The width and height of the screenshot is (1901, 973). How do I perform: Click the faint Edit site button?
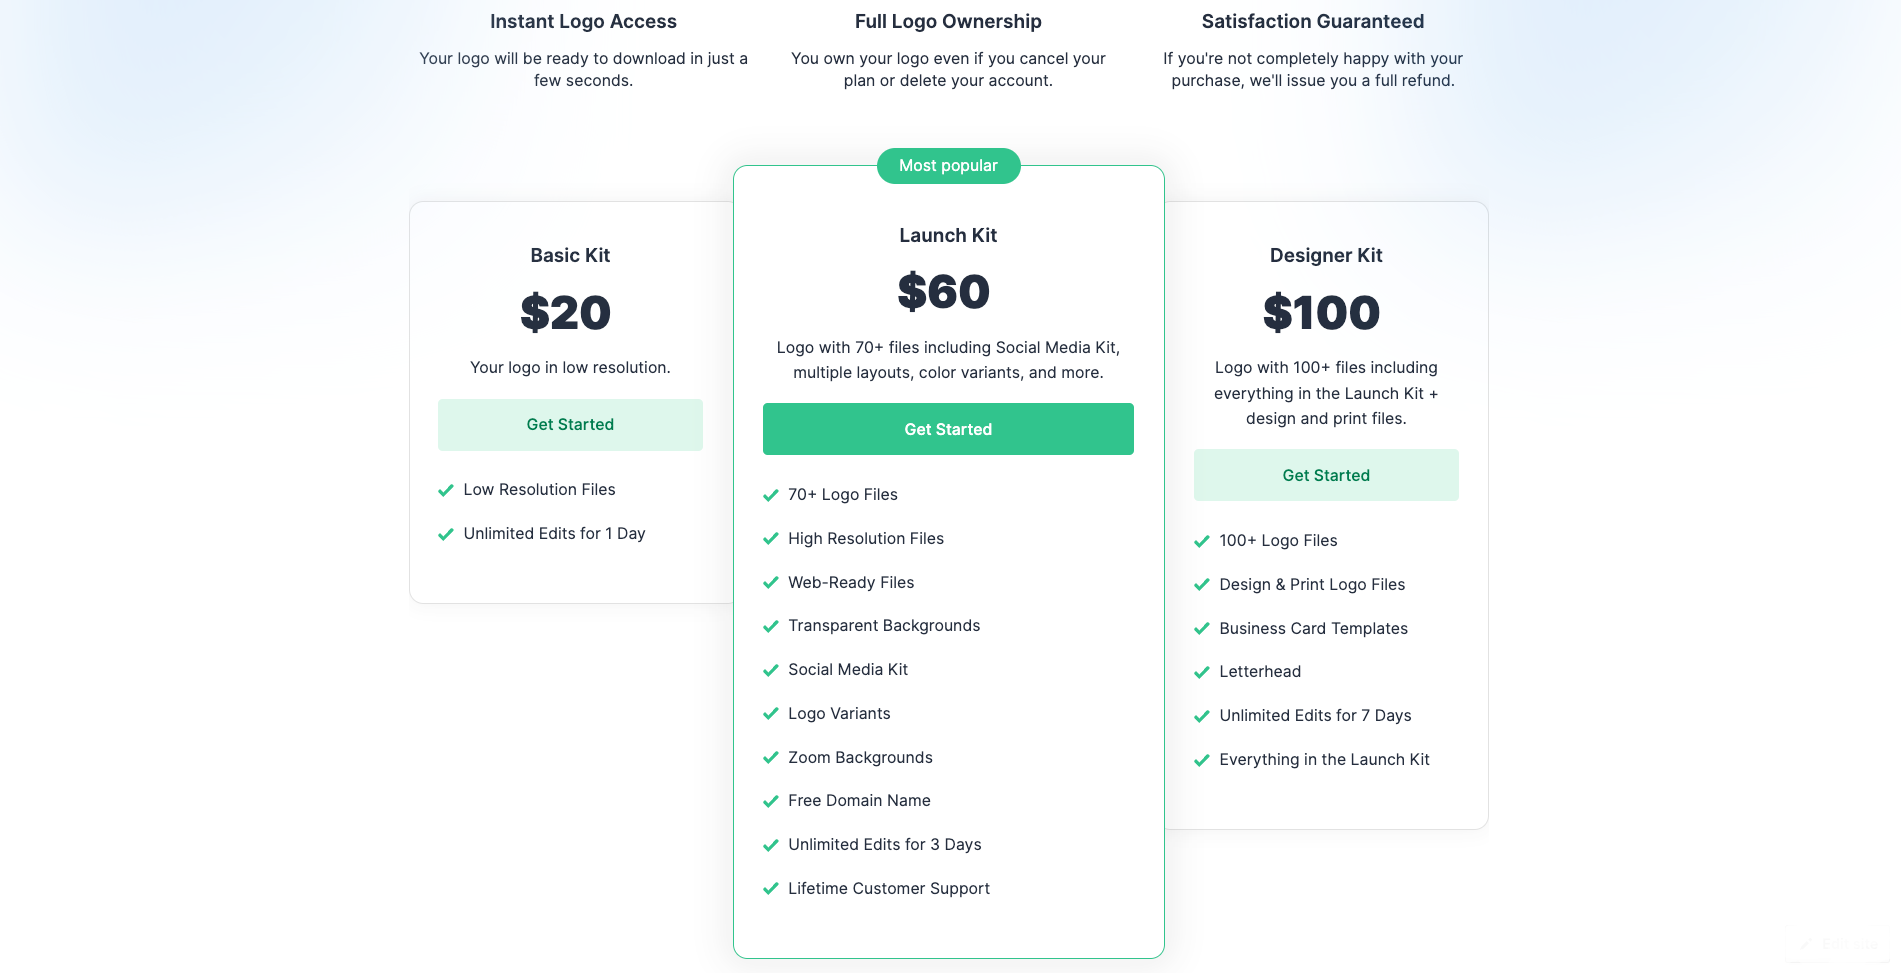(x=1838, y=944)
